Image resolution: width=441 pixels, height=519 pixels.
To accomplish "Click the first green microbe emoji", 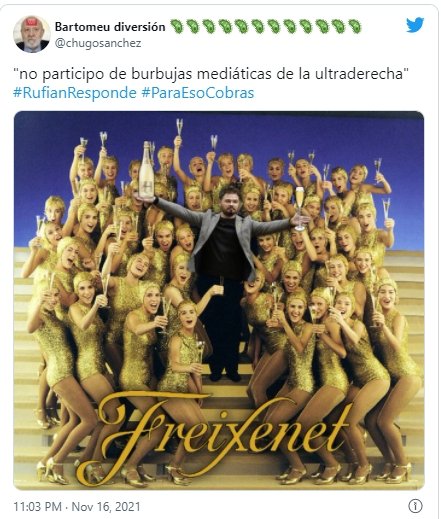I will pos(177,26).
